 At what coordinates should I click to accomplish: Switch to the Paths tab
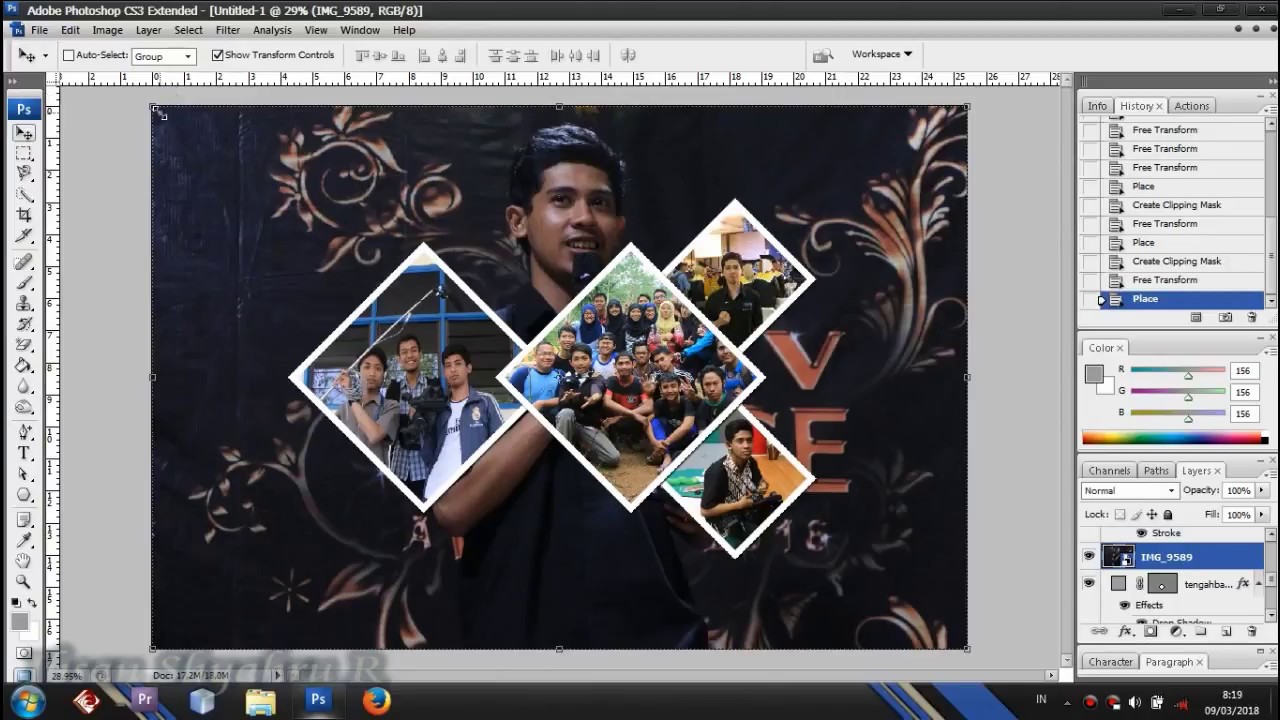coord(1156,470)
